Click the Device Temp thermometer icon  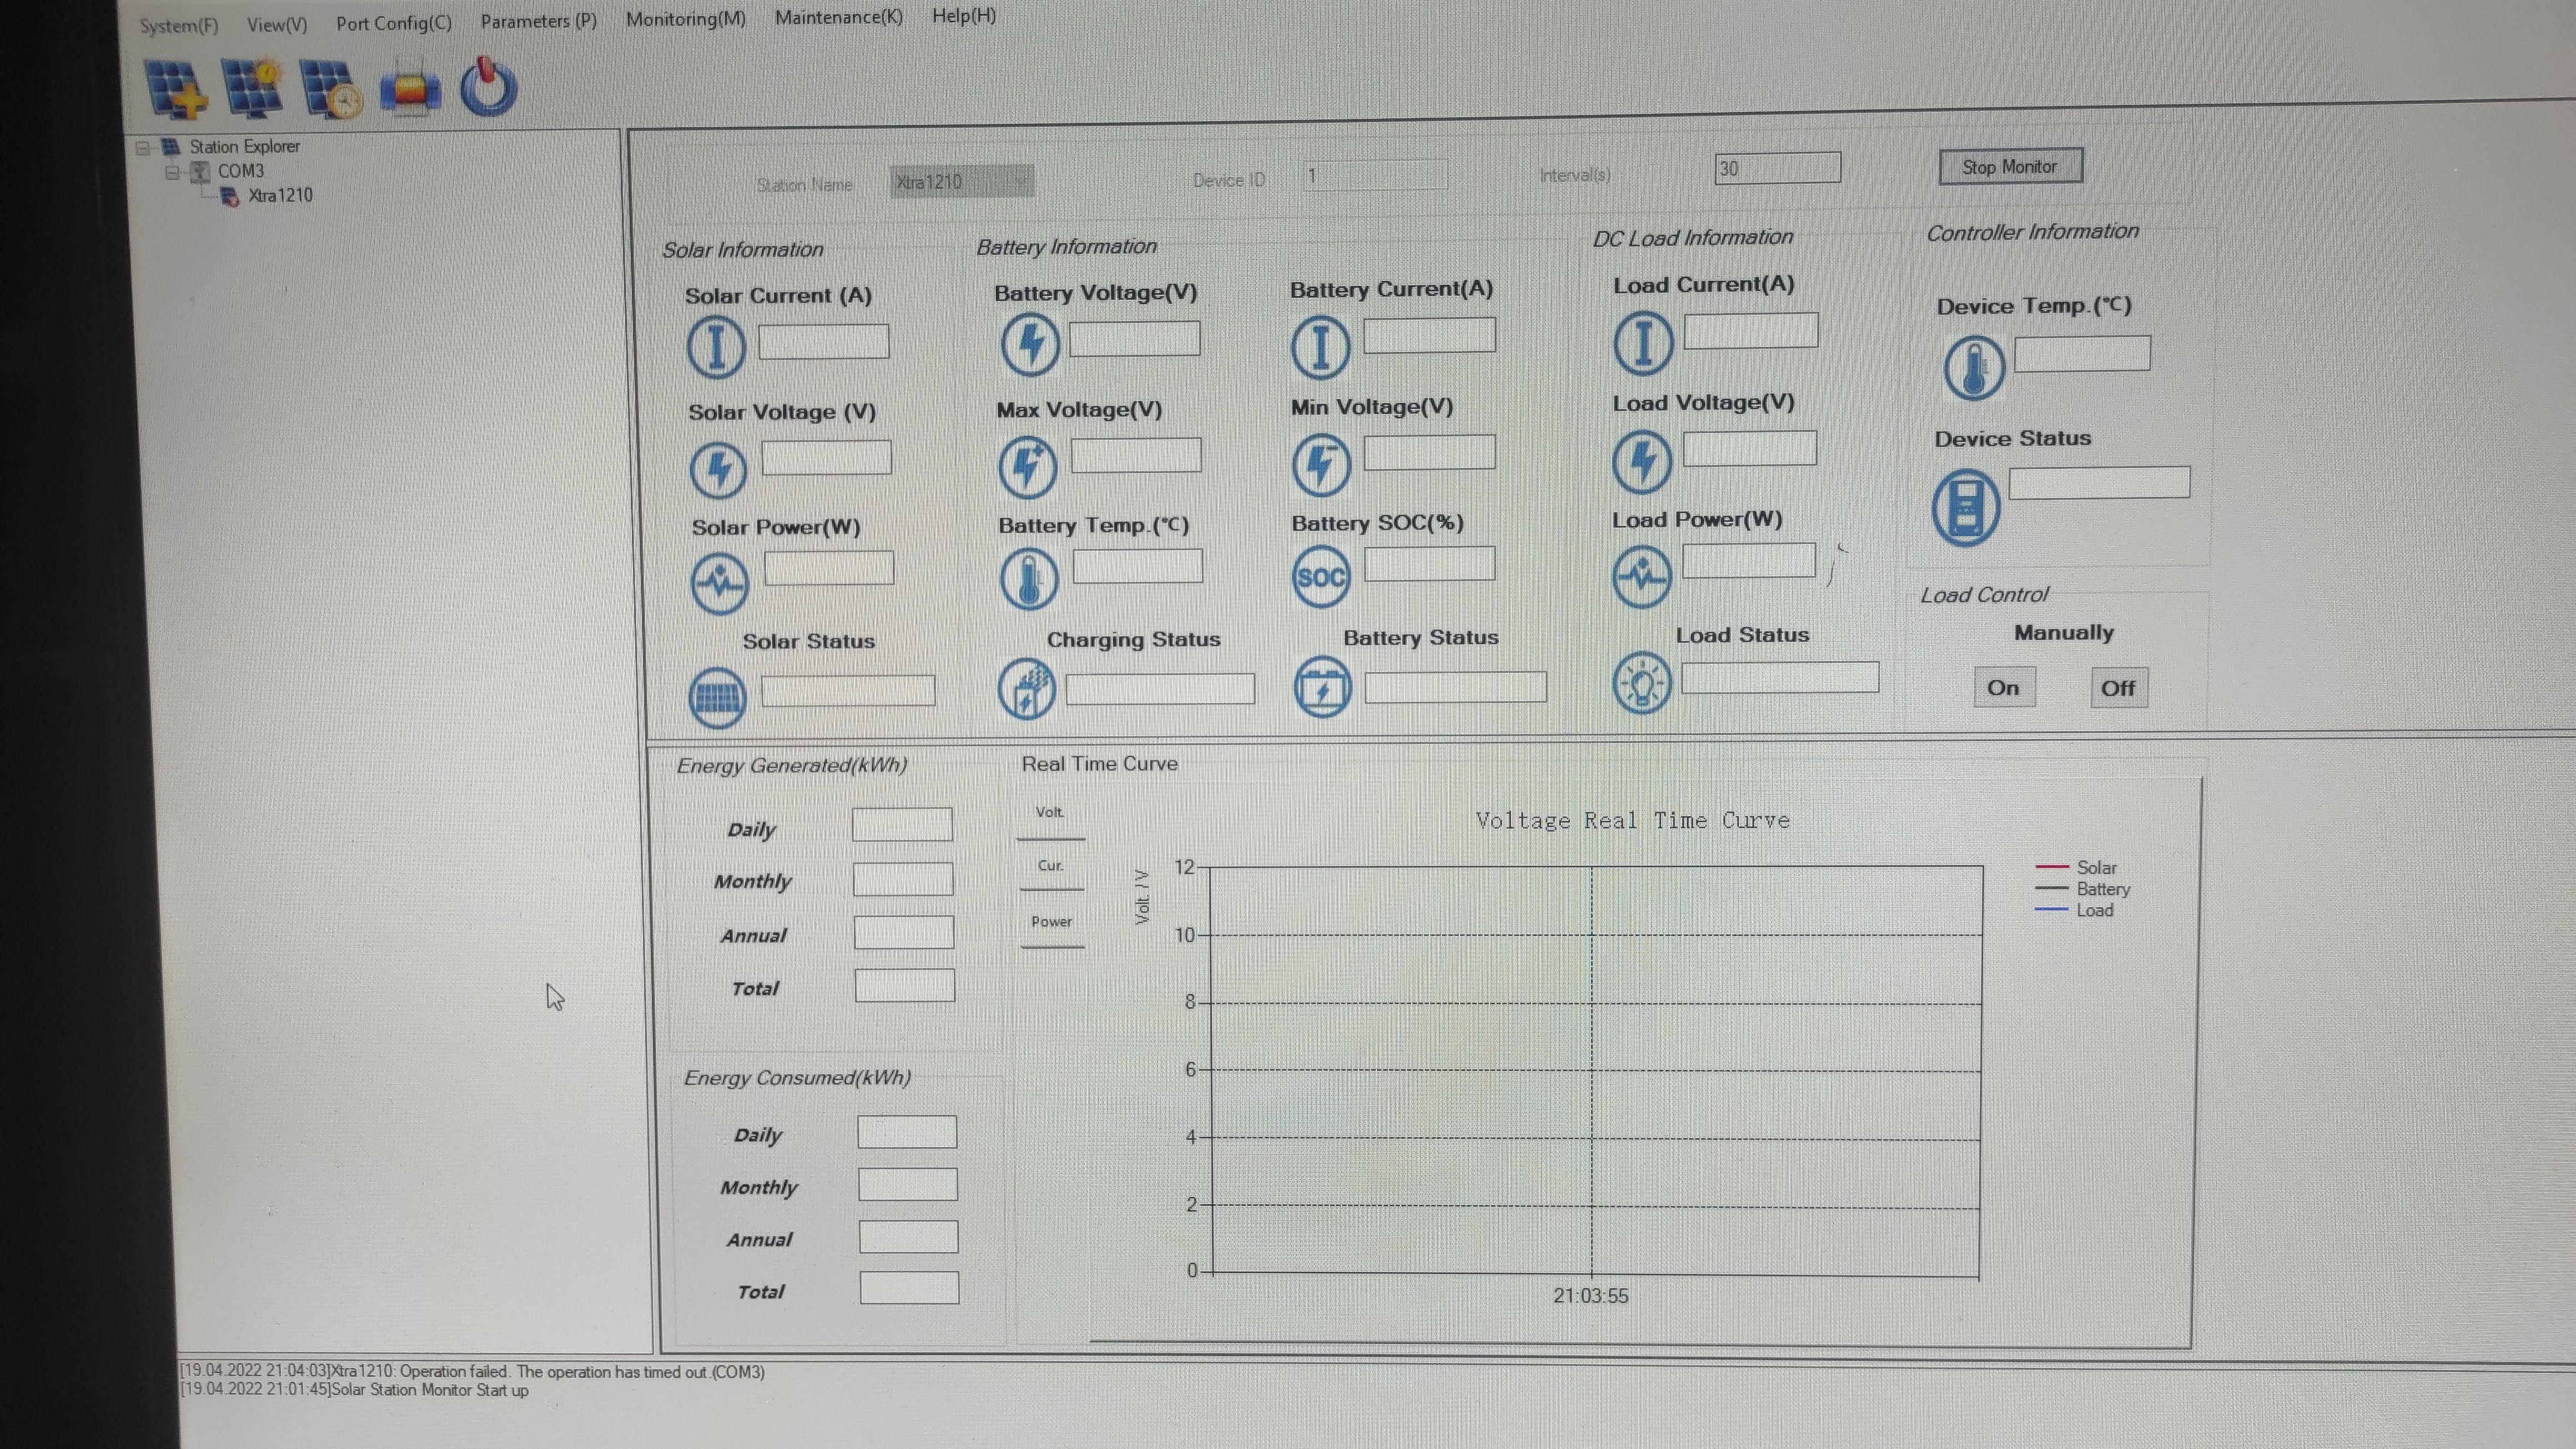click(1973, 368)
